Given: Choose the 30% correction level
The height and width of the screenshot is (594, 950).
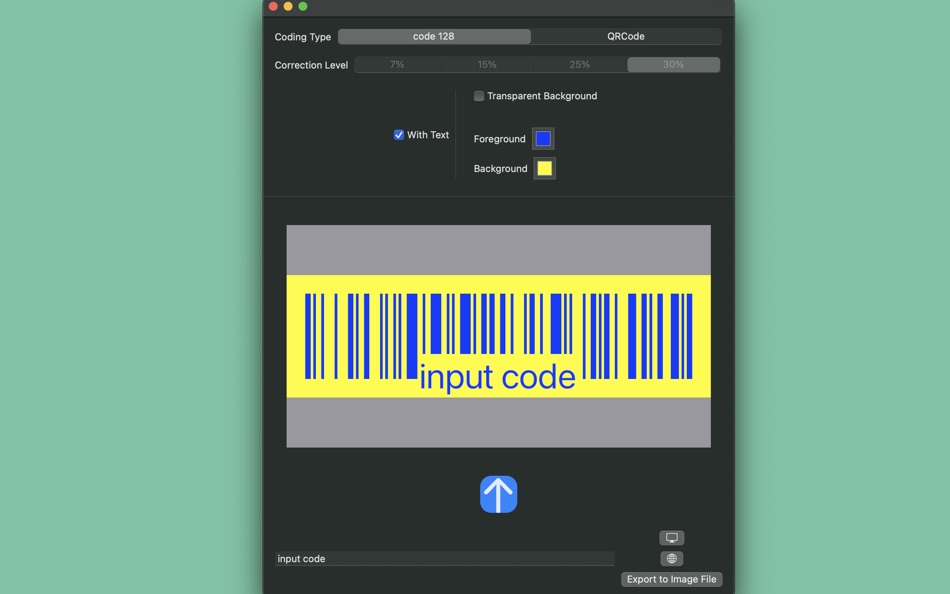Looking at the screenshot, I should click(x=673, y=65).
